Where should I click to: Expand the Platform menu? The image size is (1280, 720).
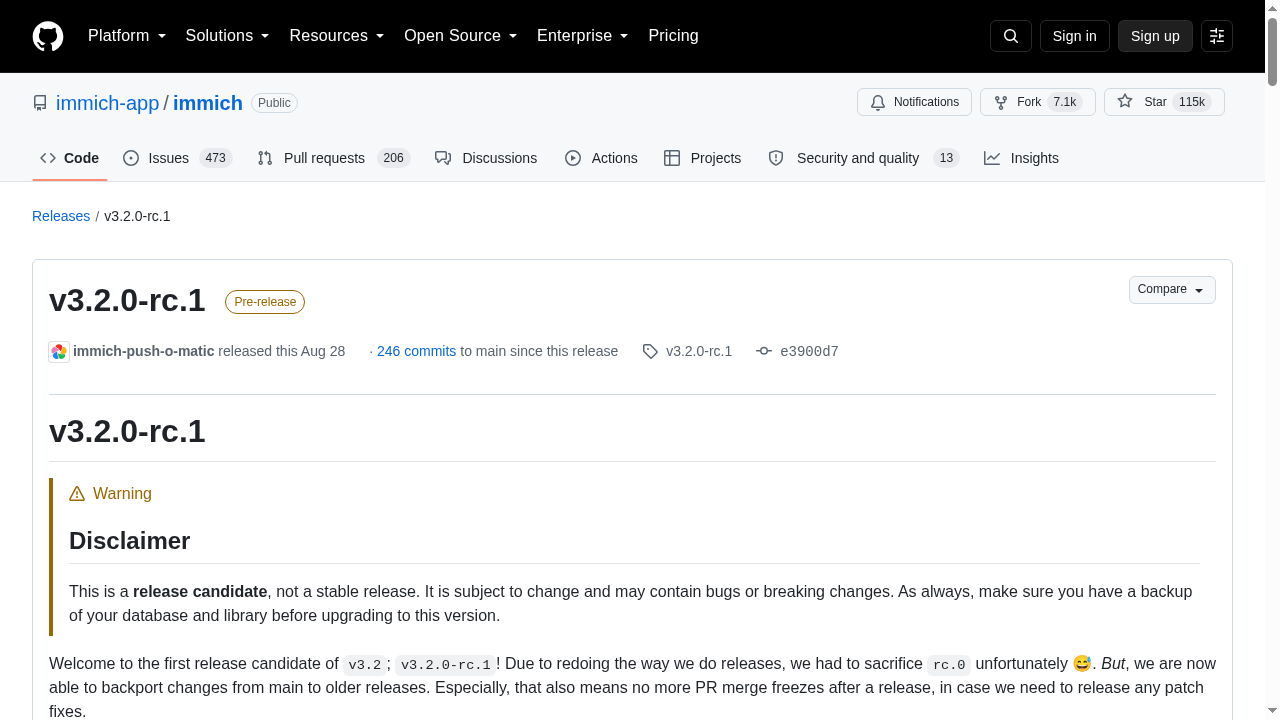(x=127, y=36)
